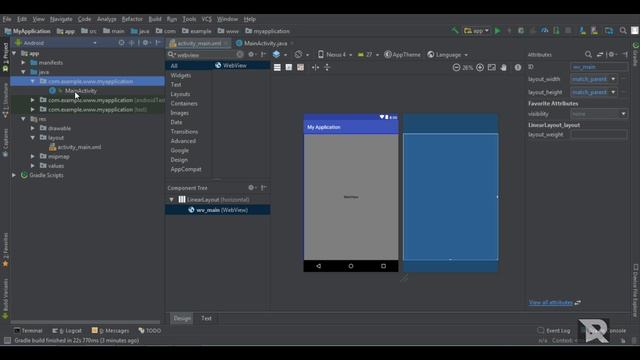Viewport: 640px width, 360px height.
Task: Click the palette search input field
Action: pos(206,54)
